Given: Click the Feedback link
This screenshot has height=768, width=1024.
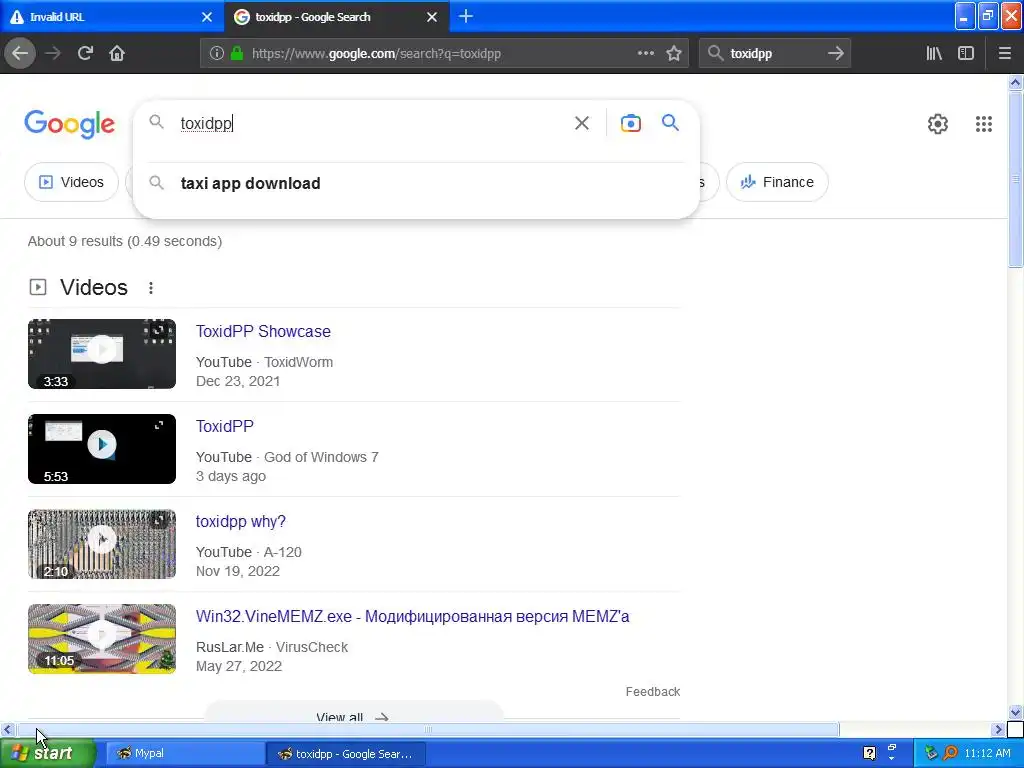Looking at the screenshot, I should pos(652,692).
